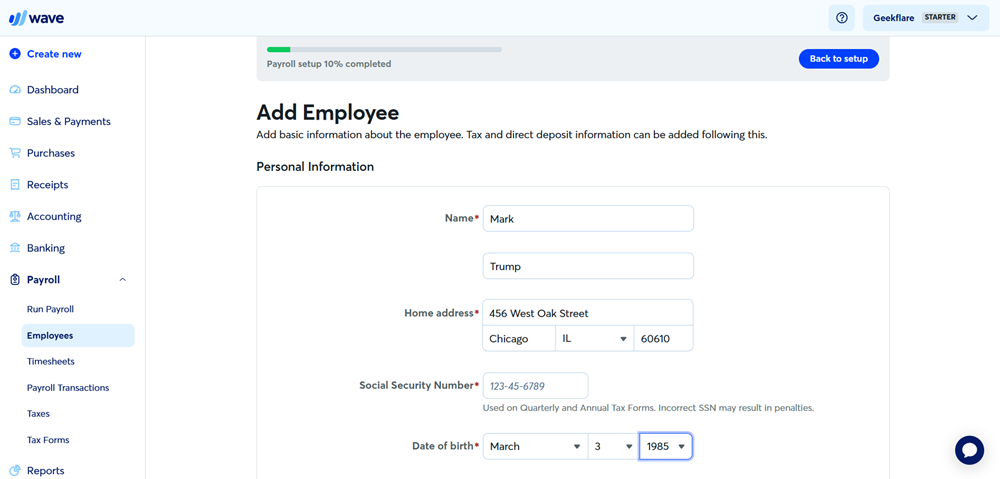Click the Sales & Payments card icon
This screenshot has height=479, width=1000.
pos(15,121)
